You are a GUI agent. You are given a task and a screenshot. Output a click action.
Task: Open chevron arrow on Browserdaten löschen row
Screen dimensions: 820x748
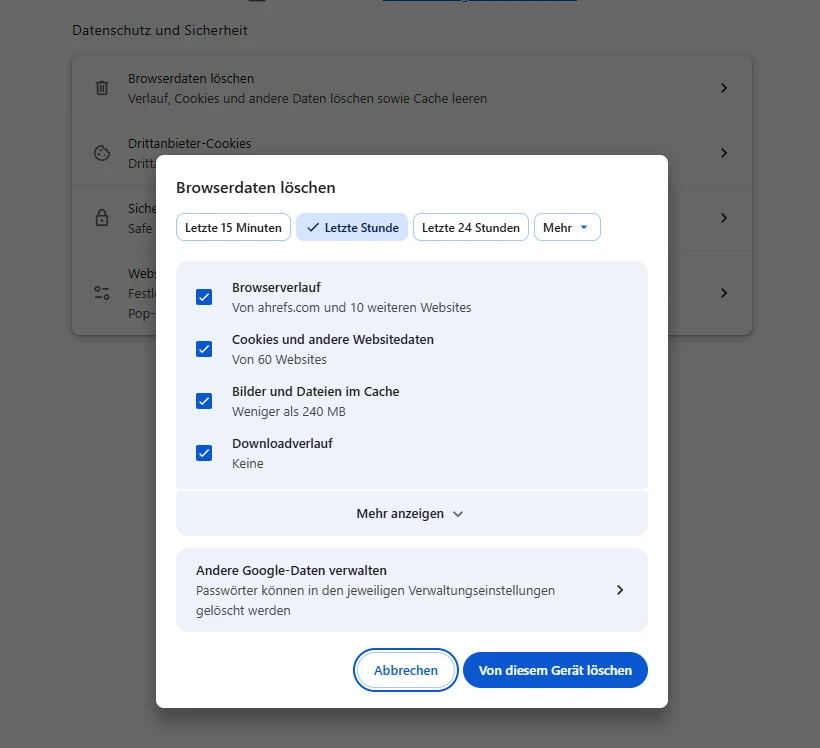(724, 88)
